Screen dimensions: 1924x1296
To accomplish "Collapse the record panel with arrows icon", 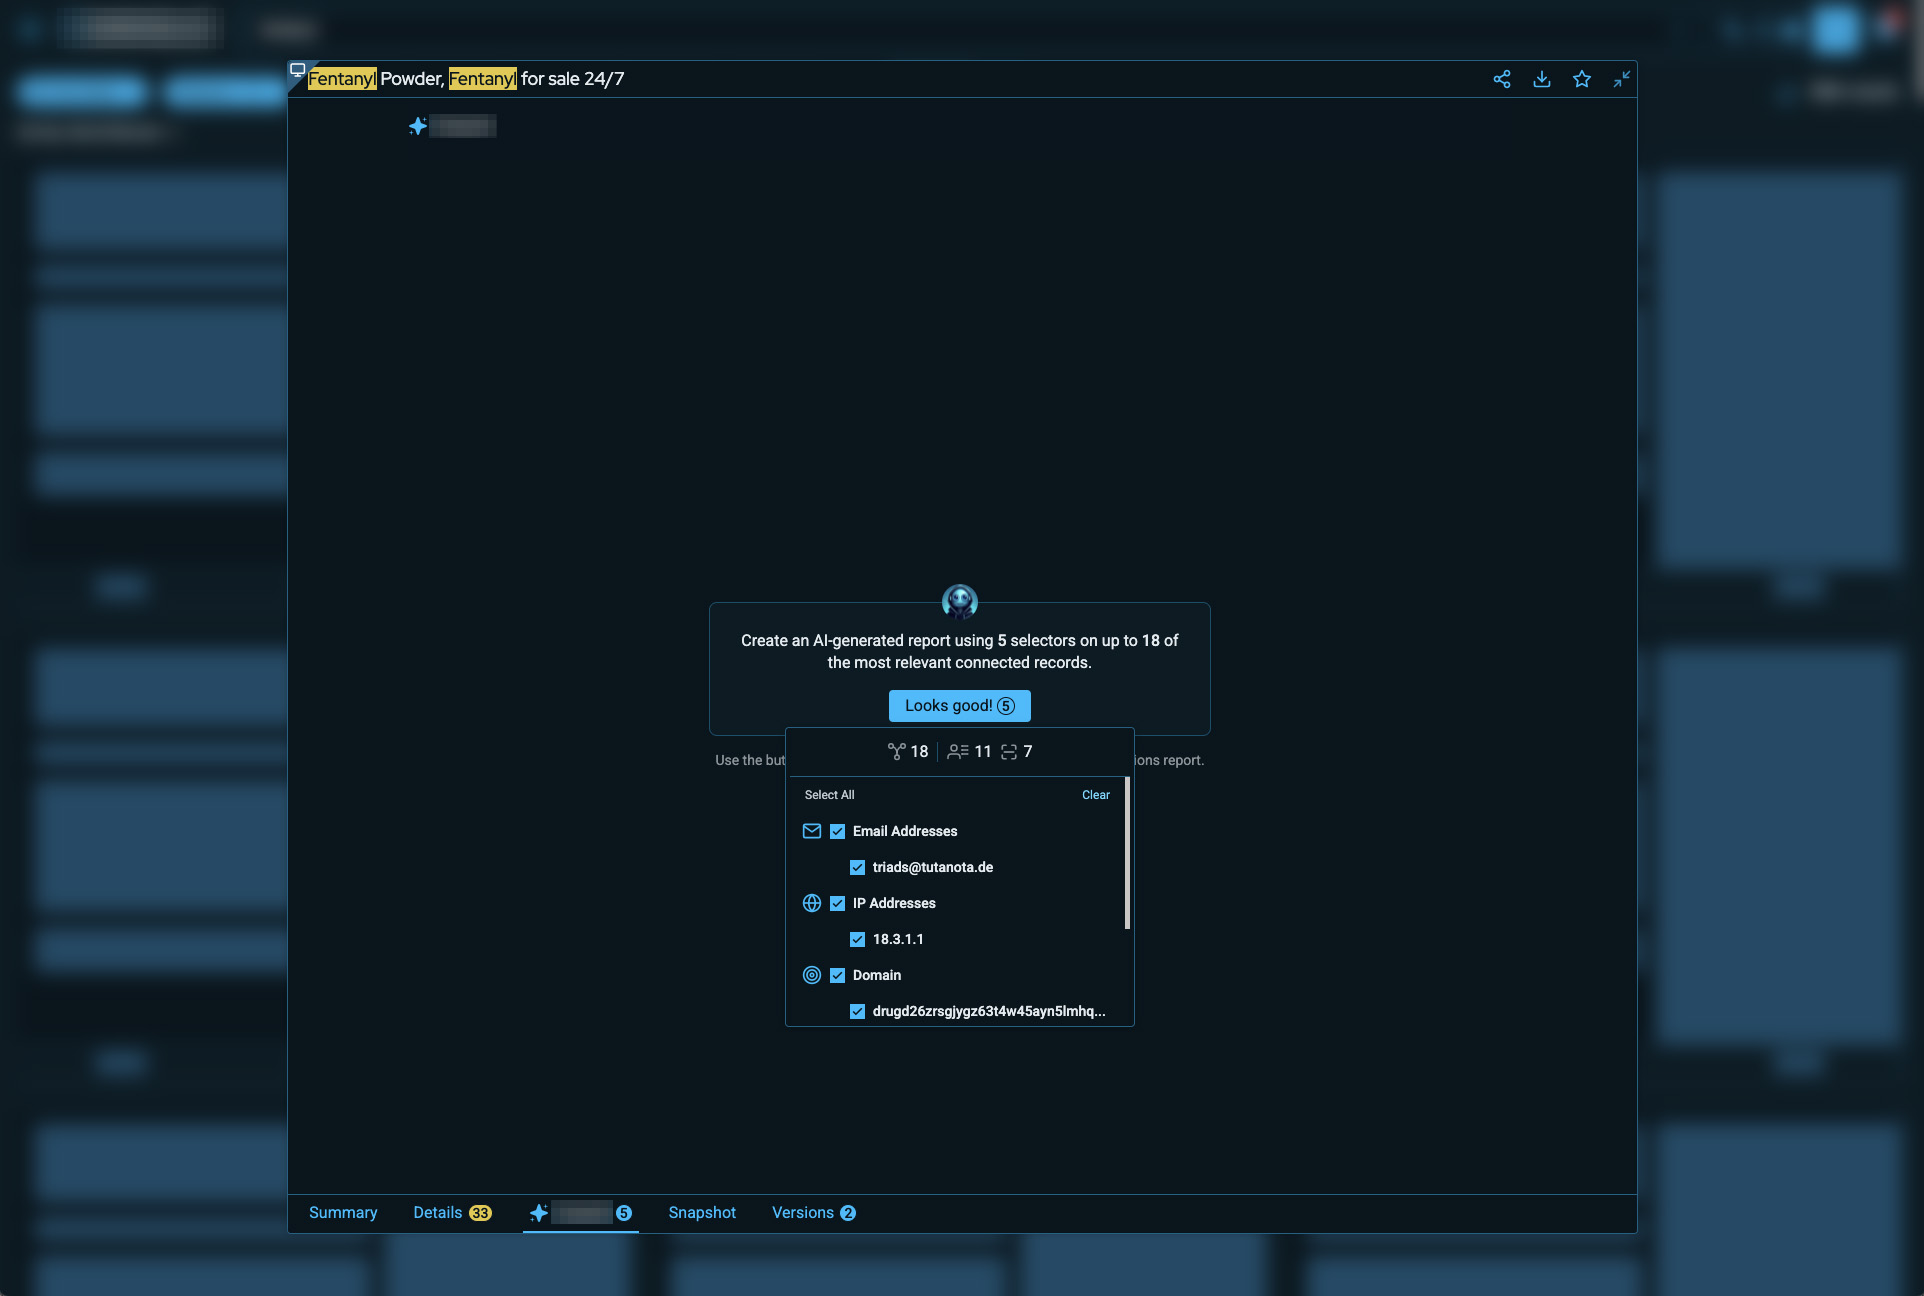I will 1621,79.
